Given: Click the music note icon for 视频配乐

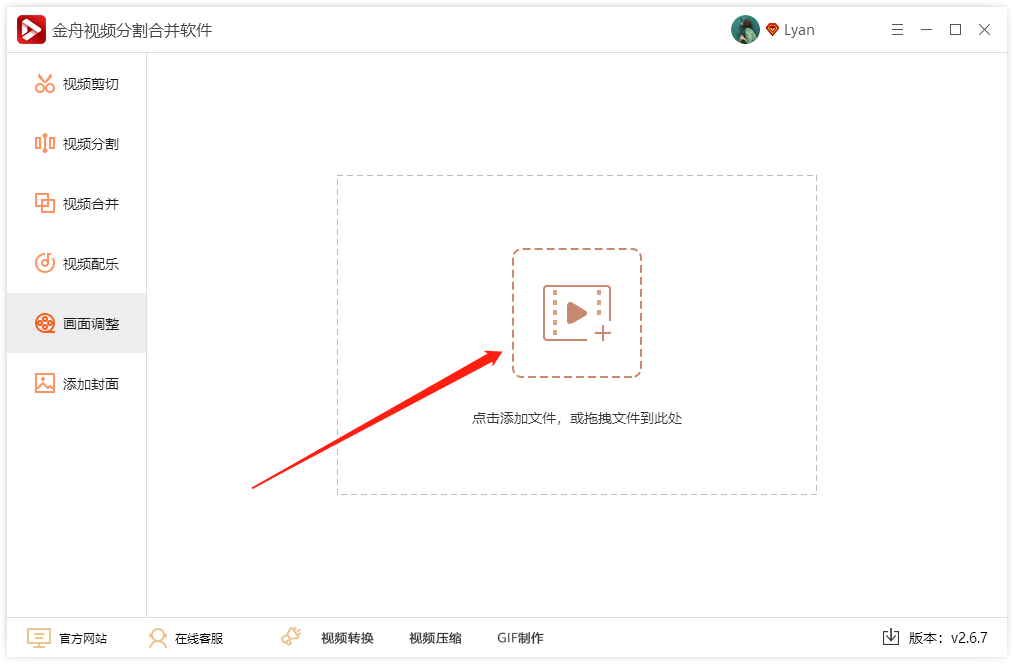Looking at the screenshot, I should [x=45, y=263].
